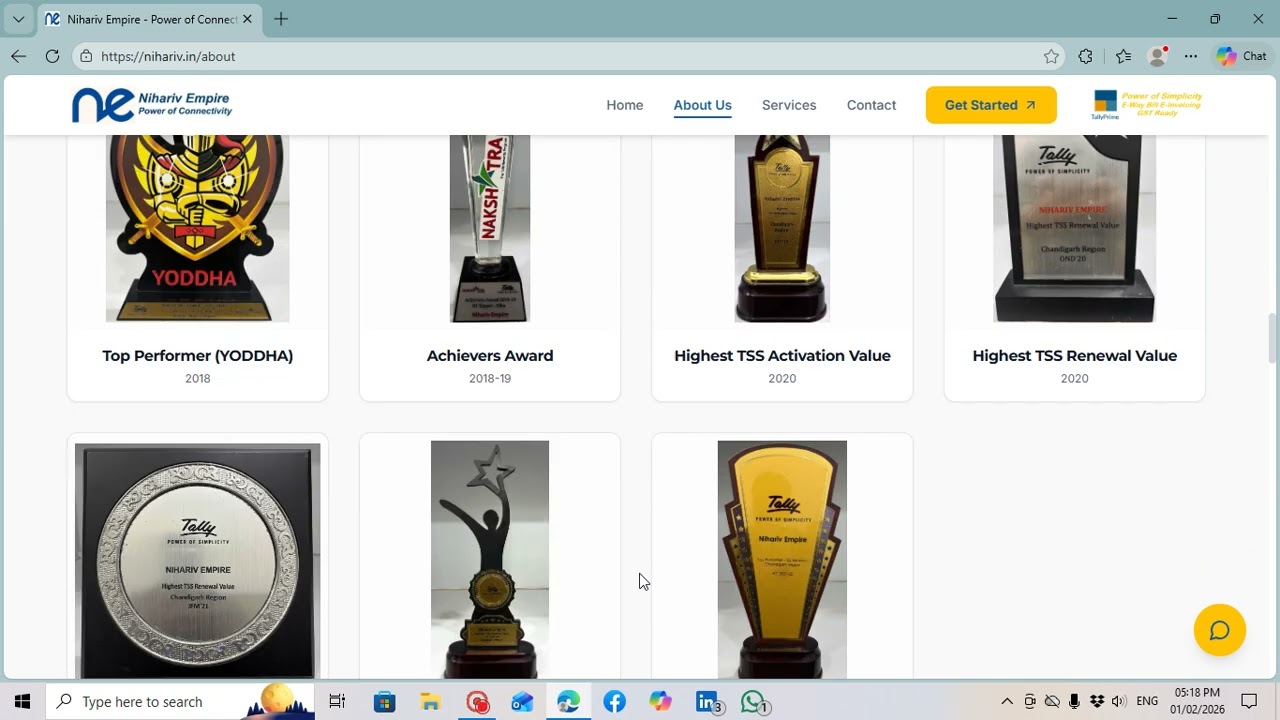Open the Achievers Award trophy image

pyautogui.click(x=490, y=229)
